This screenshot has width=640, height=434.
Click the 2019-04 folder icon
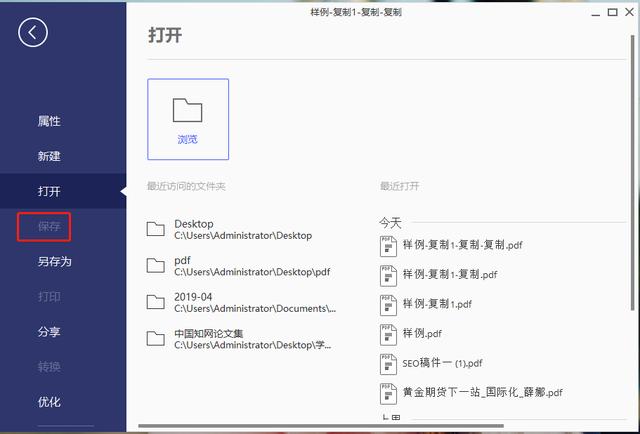[x=156, y=302]
